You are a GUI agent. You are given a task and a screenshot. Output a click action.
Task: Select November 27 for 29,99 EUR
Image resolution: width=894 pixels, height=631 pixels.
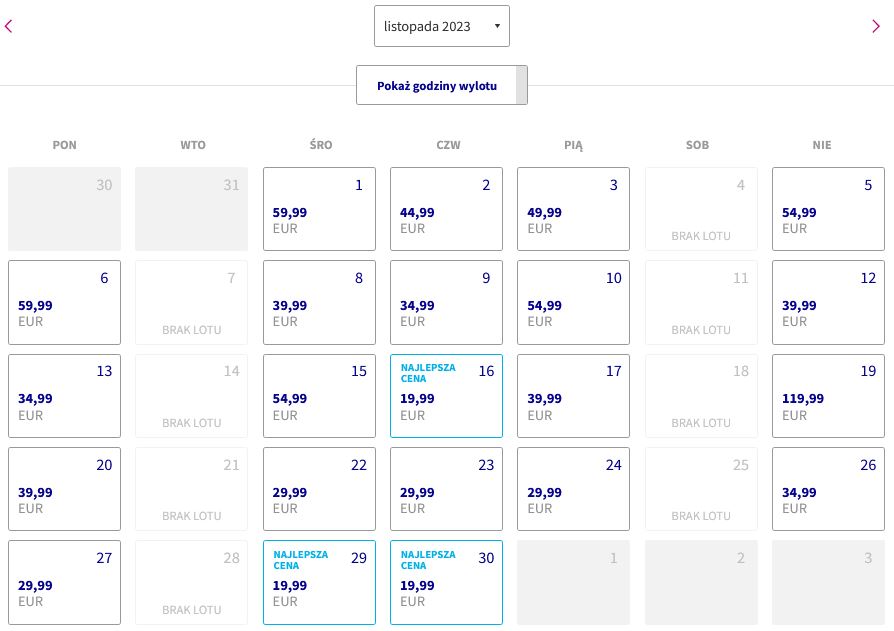tap(64, 583)
